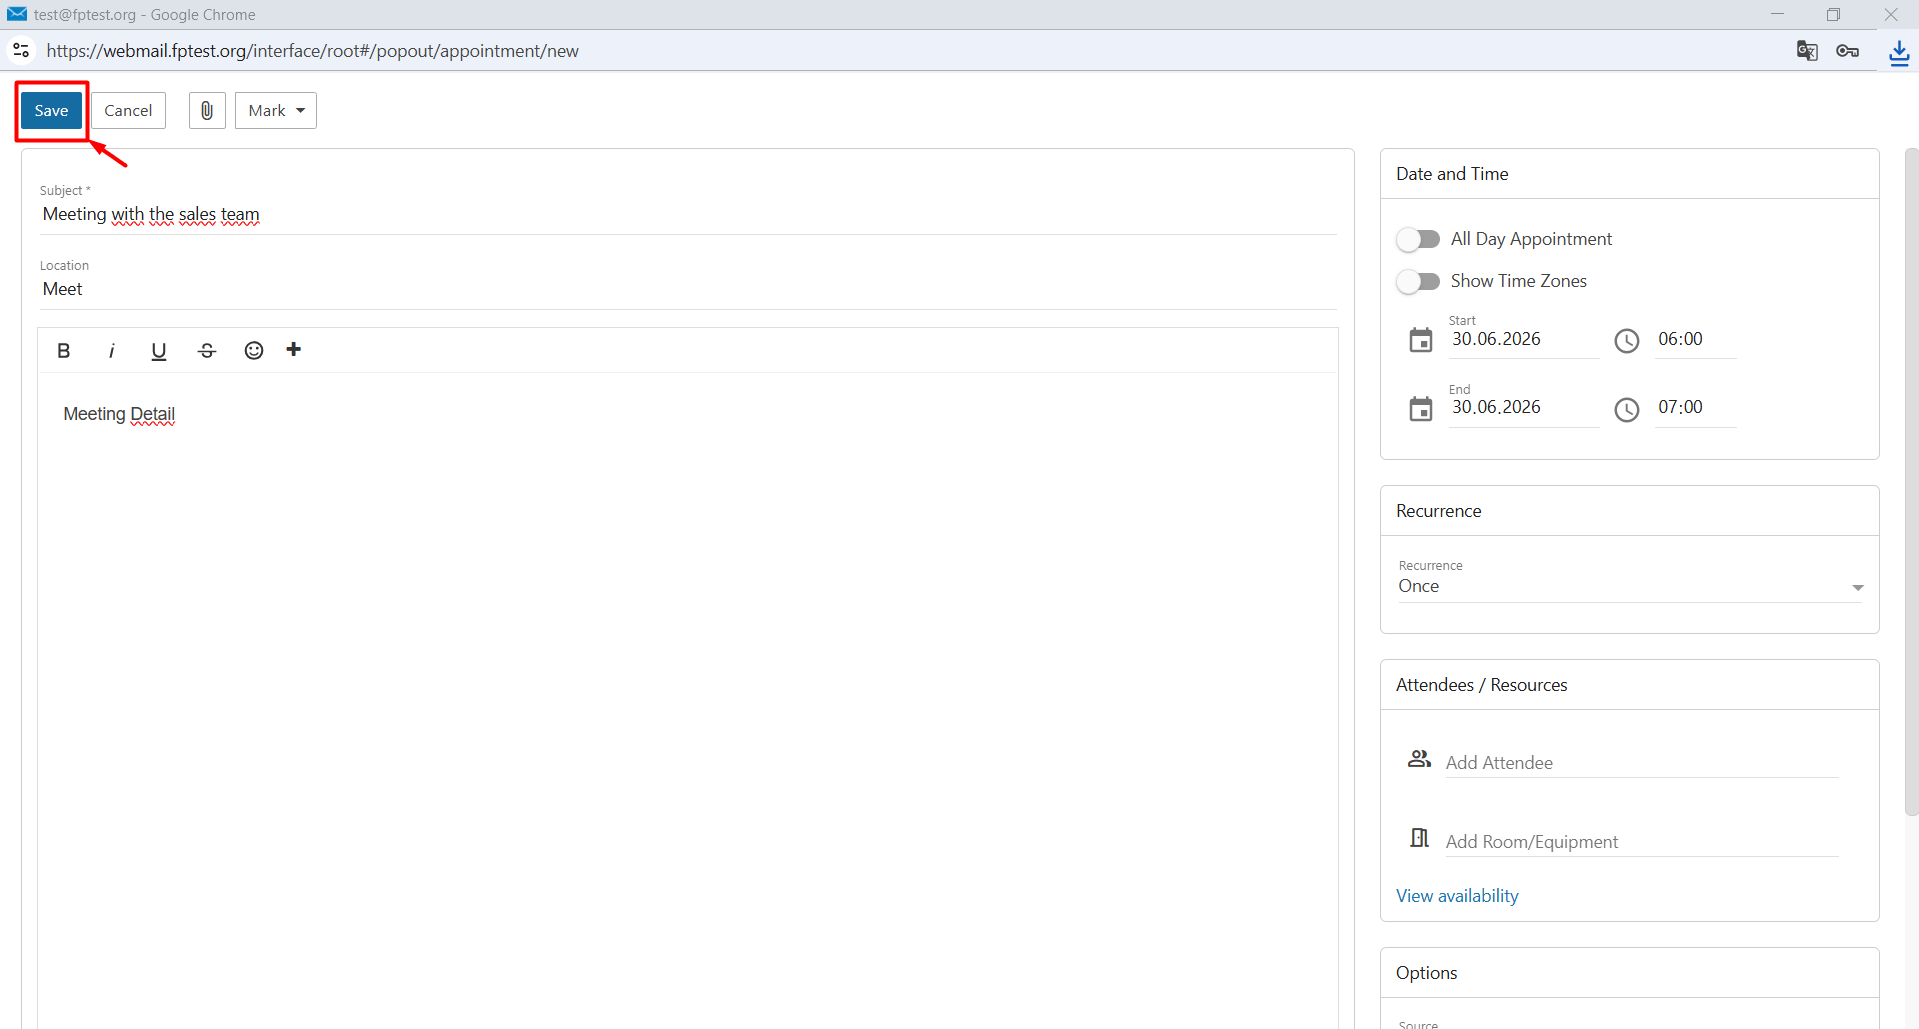
Task: Save the appointment
Action: (51, 111)
